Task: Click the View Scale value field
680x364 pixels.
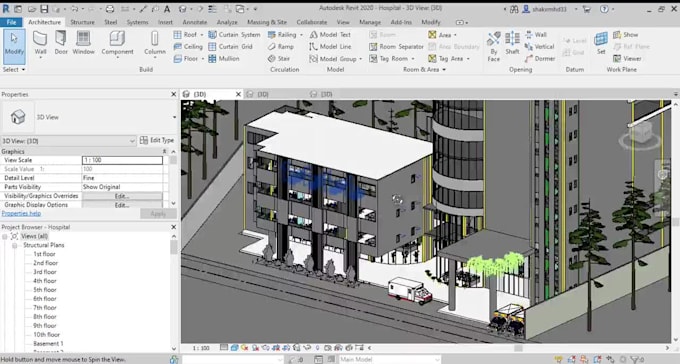Action: point(122,160)
